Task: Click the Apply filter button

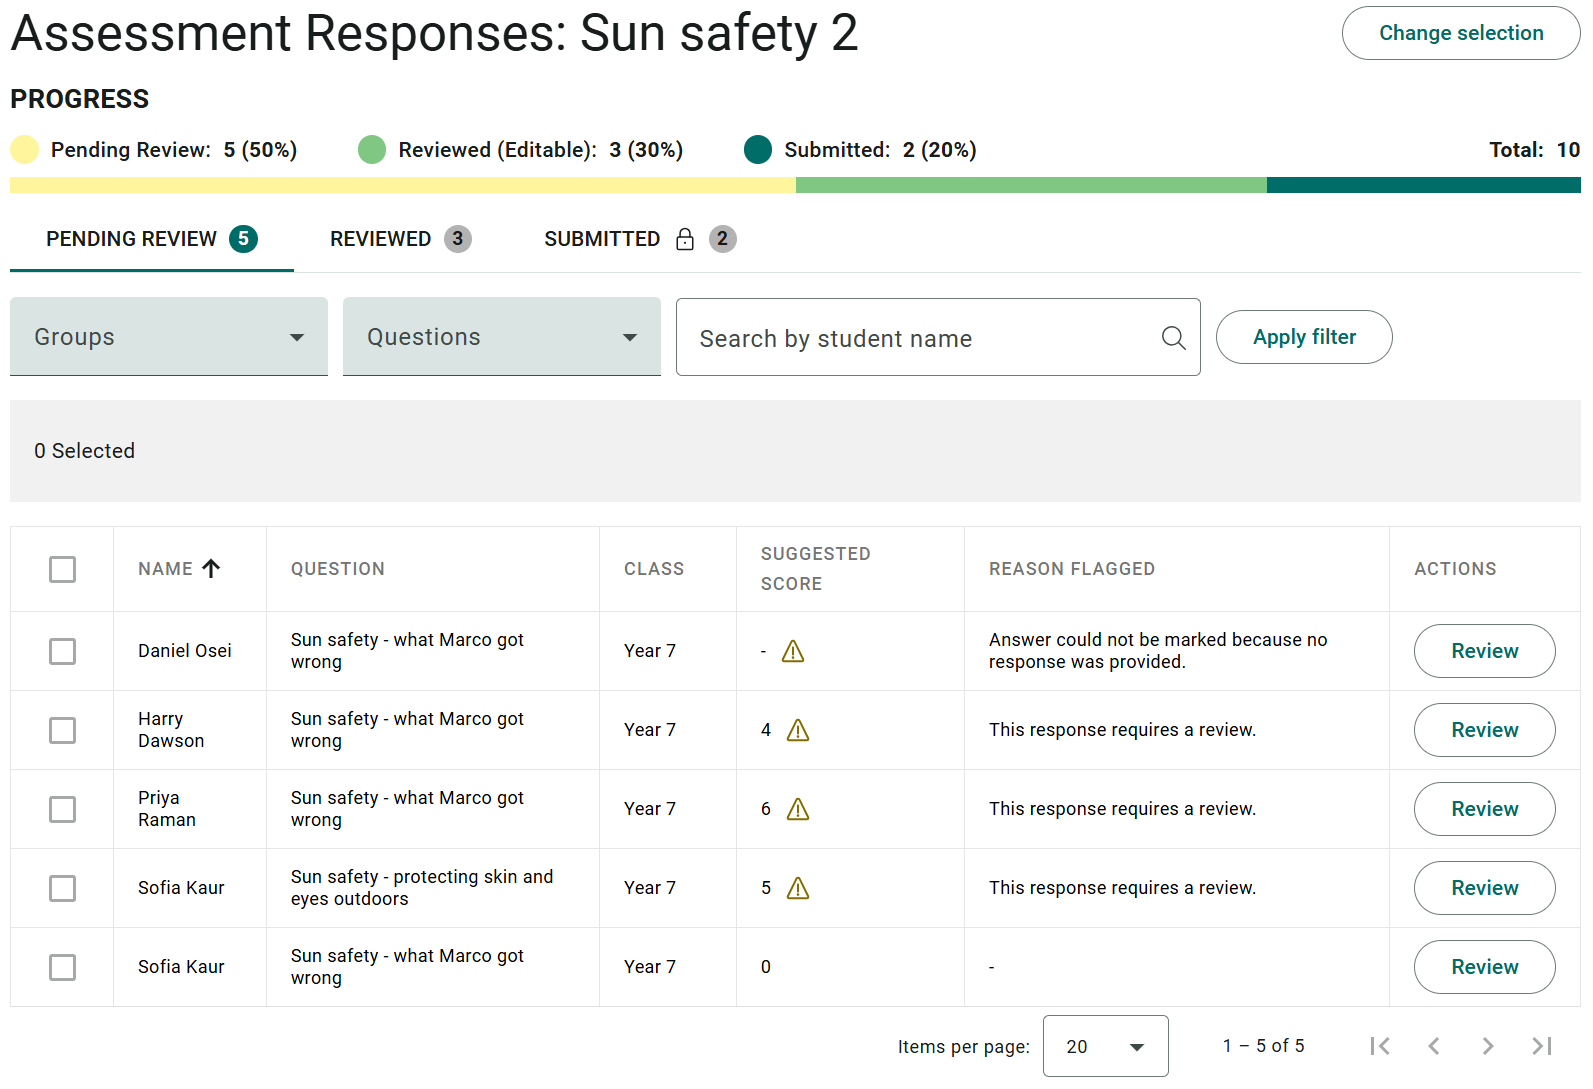Action: pyautogui.click(x=1304, y=337)
